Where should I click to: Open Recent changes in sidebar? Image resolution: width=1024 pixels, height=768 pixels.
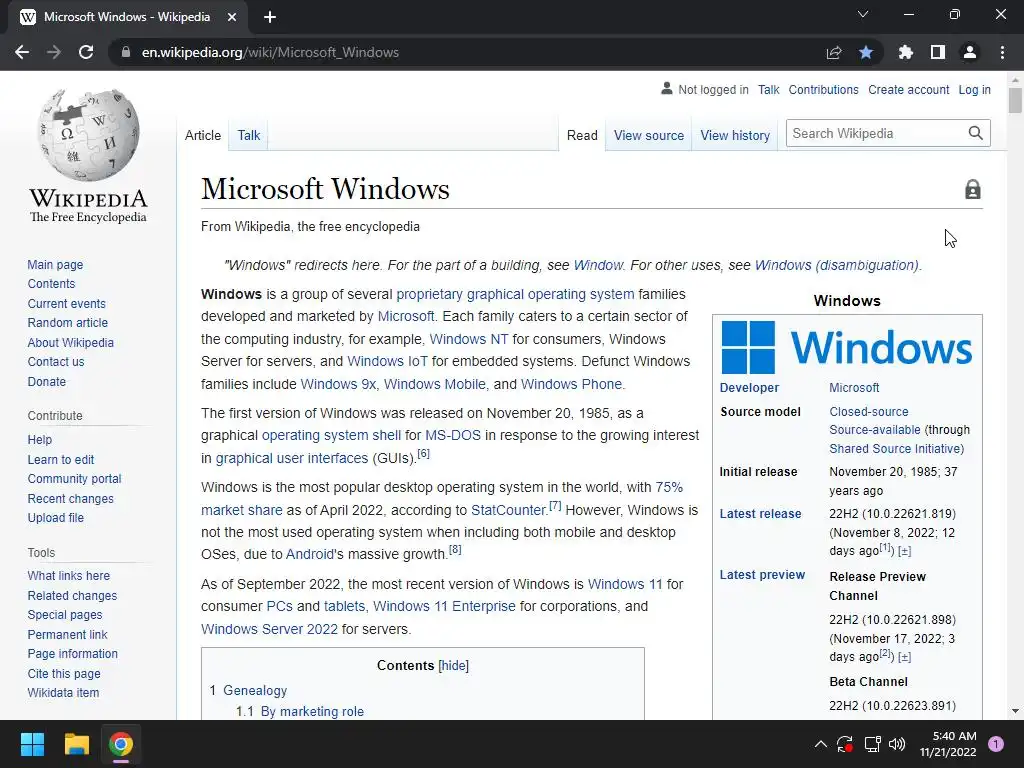tap(71, 498)
